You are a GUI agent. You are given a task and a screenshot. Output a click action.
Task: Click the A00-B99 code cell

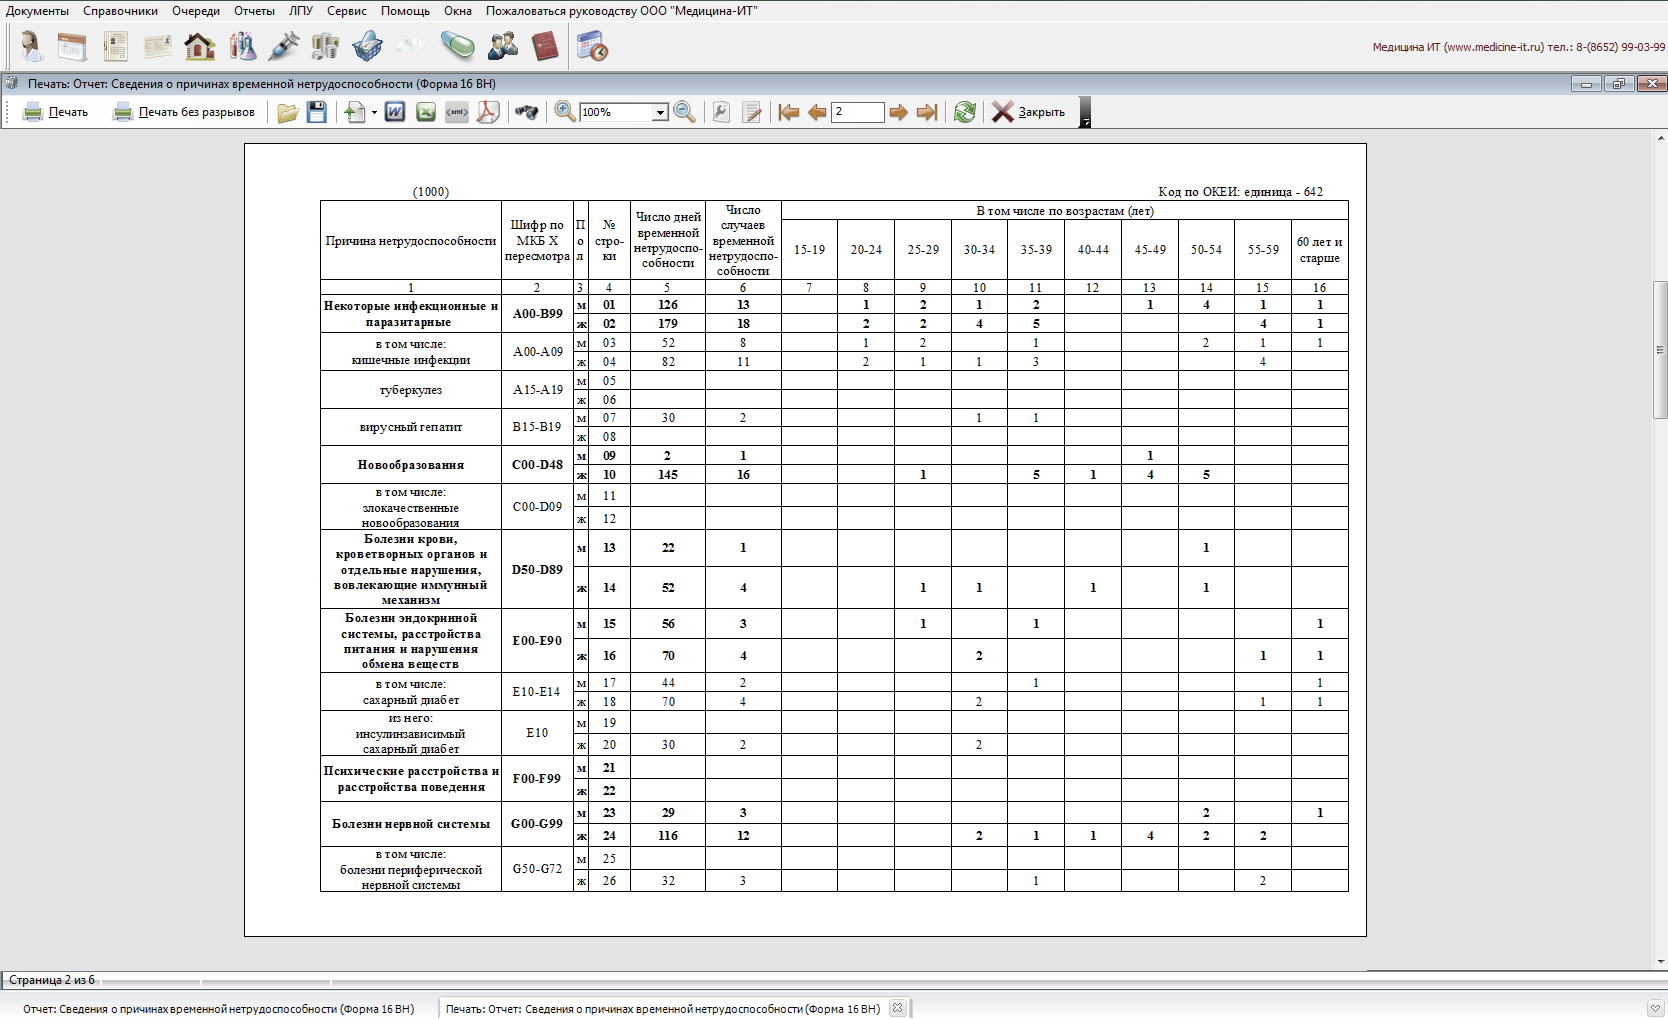tap(537, 314)
